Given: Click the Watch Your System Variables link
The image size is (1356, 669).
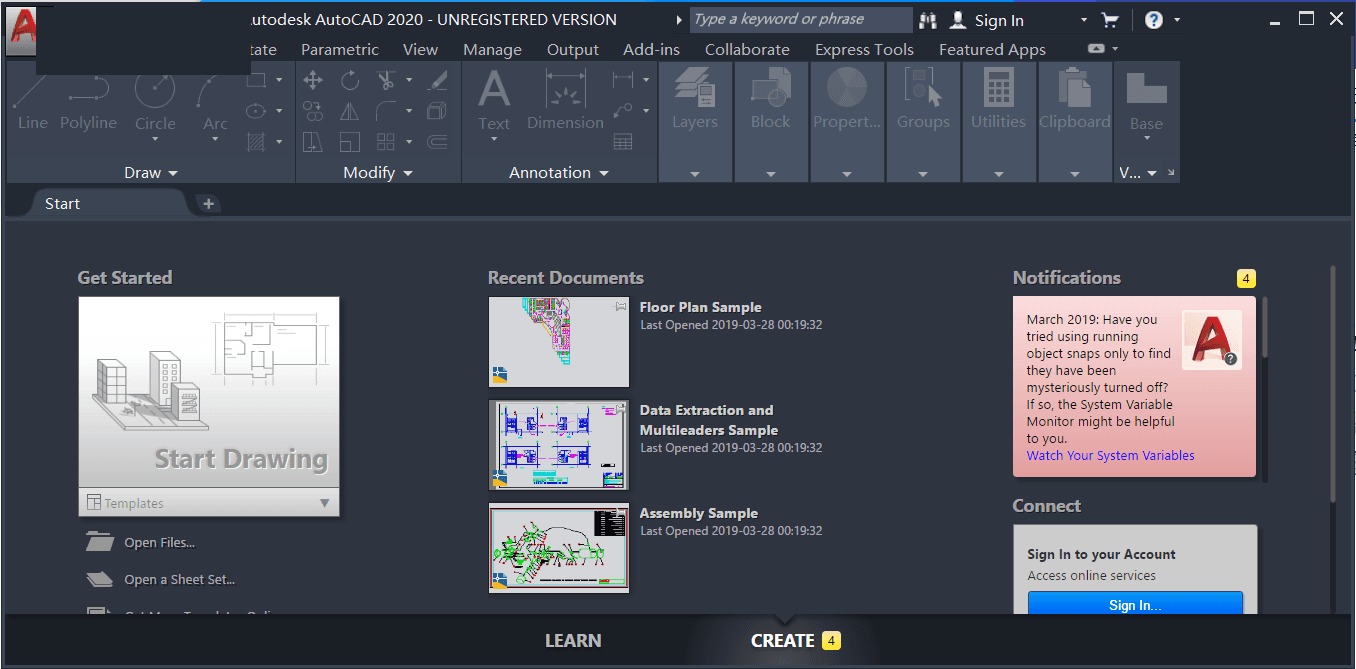Looking at the screenshot, I should (x=1110, y=455).
